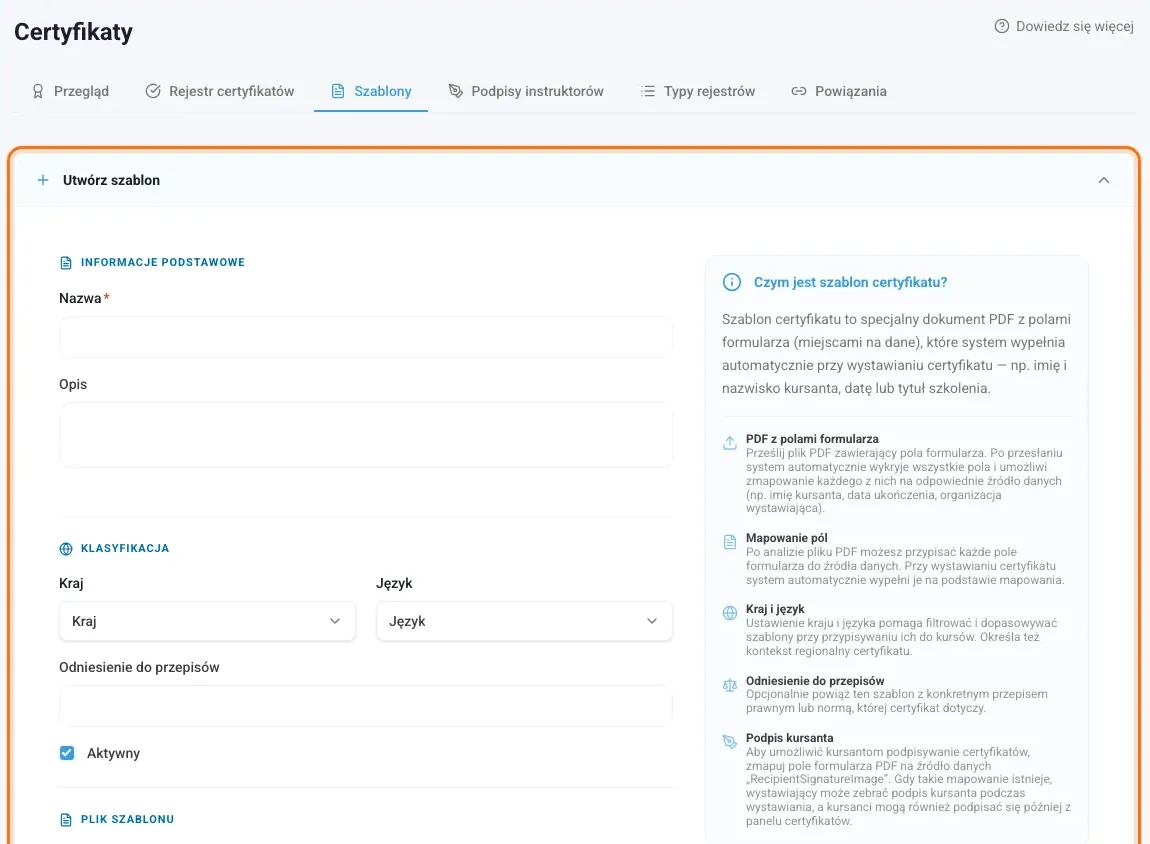
Task: Click the pen icon beside Podpisy instruktorów
Action: [455, 91]
